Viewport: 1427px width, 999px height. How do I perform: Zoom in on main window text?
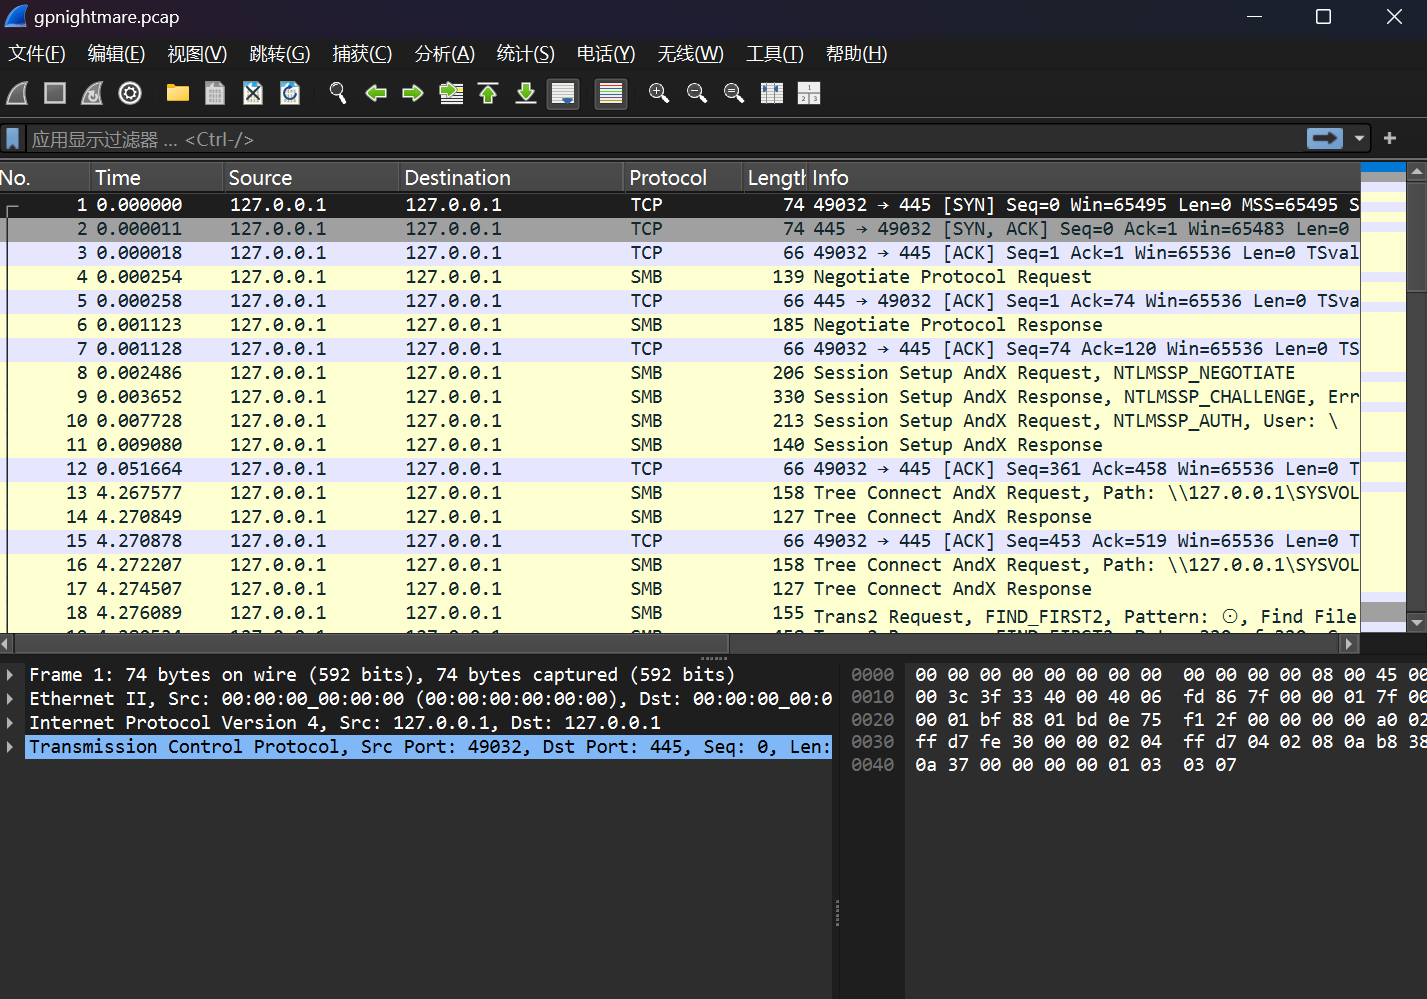point(659,93)
